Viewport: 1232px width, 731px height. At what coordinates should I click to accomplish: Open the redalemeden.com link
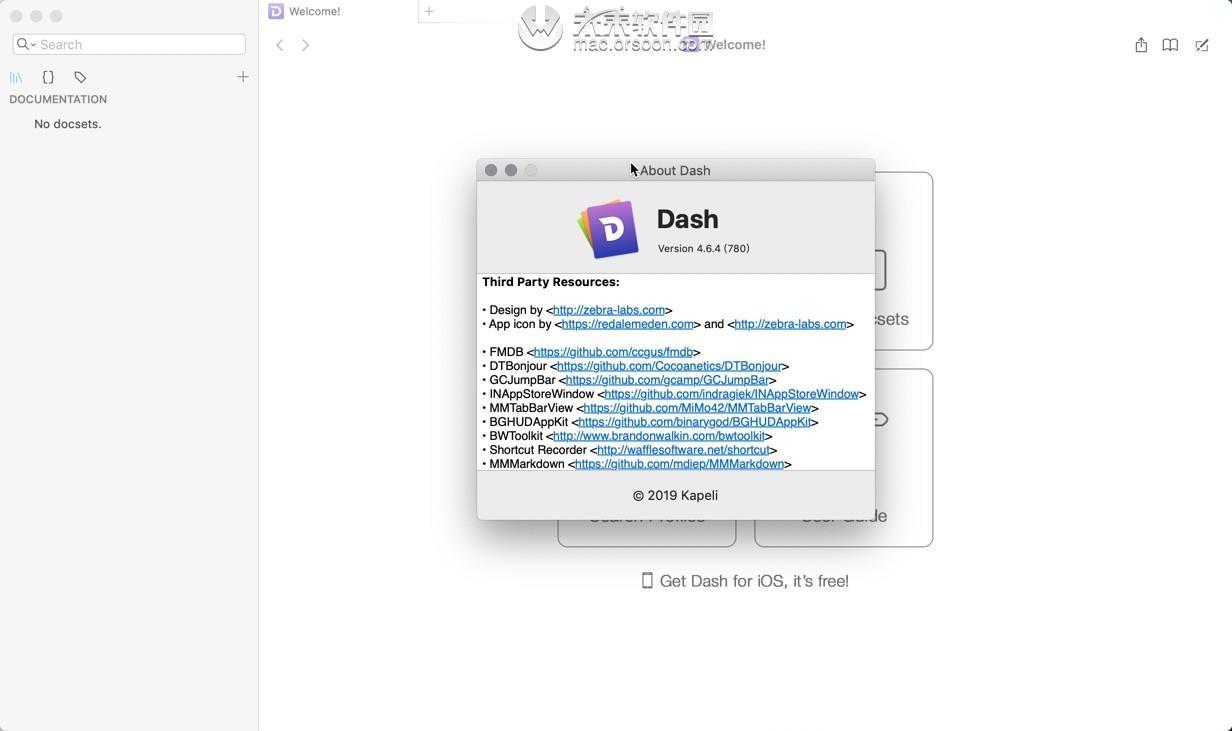pos(628,324)
